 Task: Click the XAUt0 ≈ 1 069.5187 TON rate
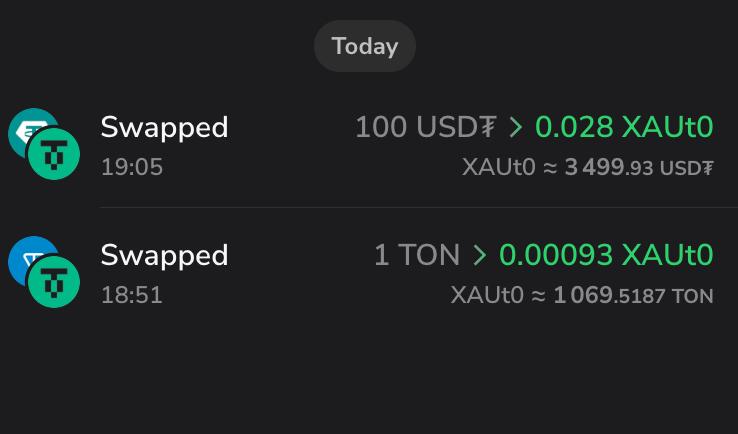coord(582,295)
